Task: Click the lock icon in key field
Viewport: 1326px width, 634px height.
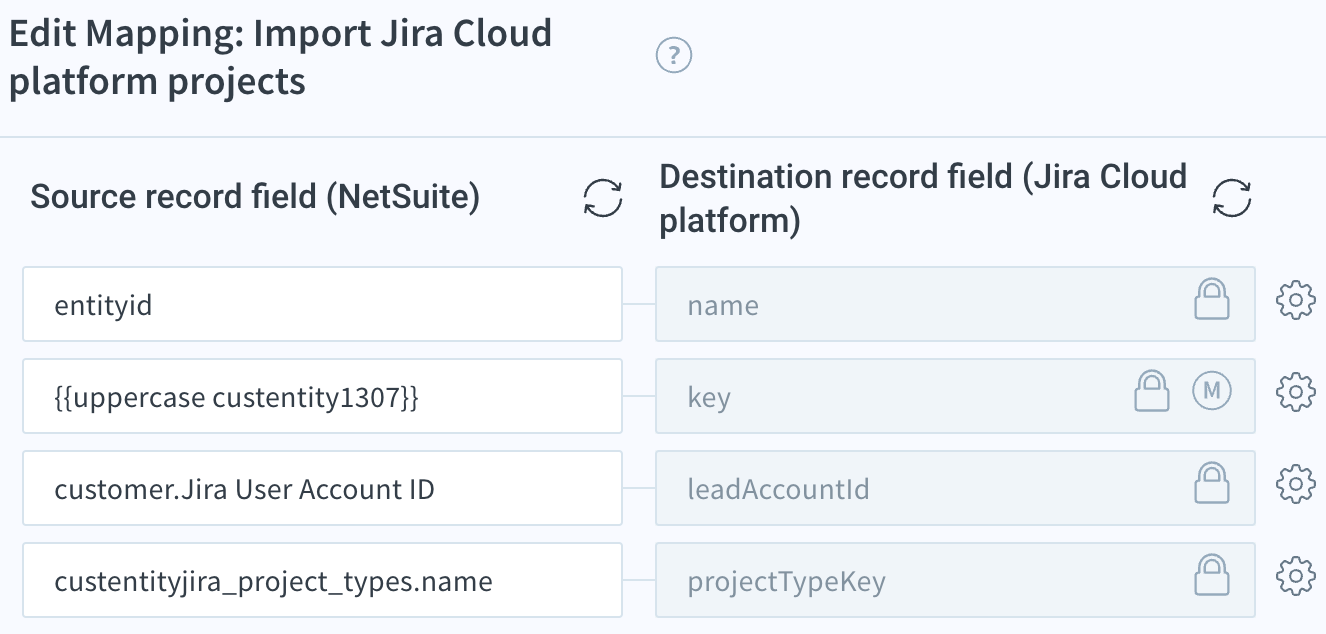Action: tap(1151, 391)
